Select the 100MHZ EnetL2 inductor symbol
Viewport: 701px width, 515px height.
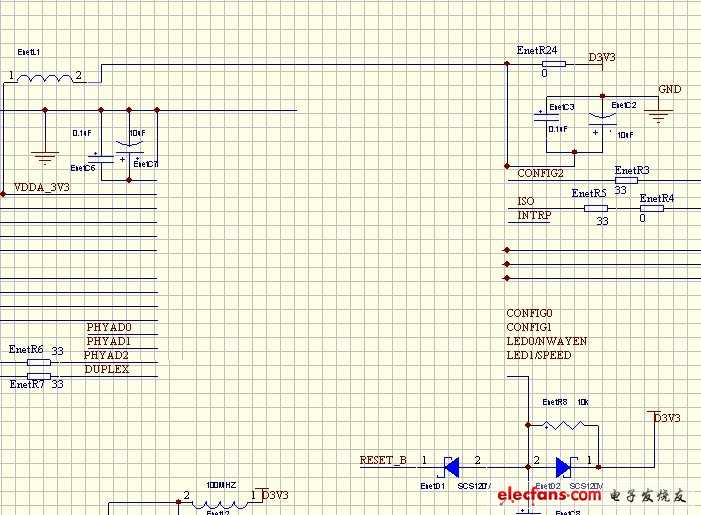(x=220, y=504)
